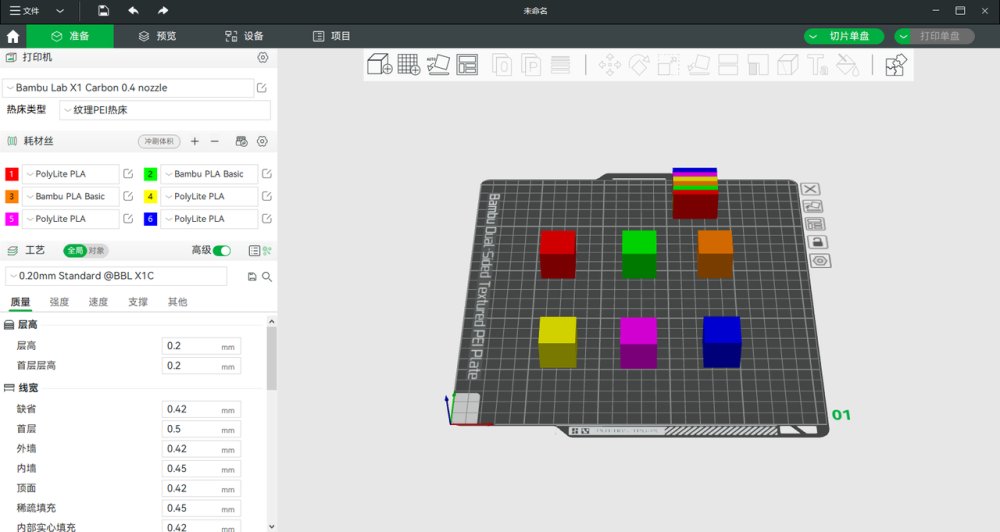Switch the 全局/对象 global-object toggle
The height and width of the screenshot is (532, 1000).
(x=85, y=250)
